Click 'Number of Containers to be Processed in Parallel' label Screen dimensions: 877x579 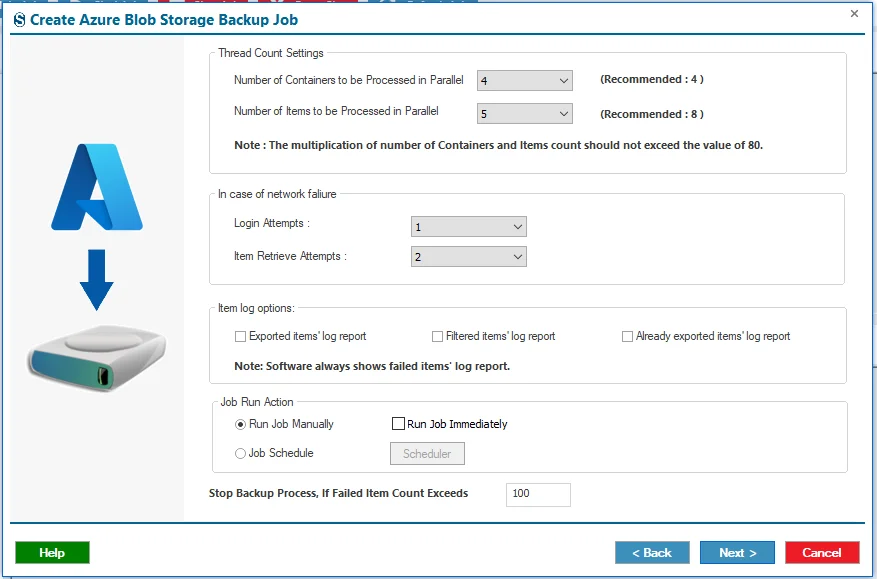pos(348,80)
